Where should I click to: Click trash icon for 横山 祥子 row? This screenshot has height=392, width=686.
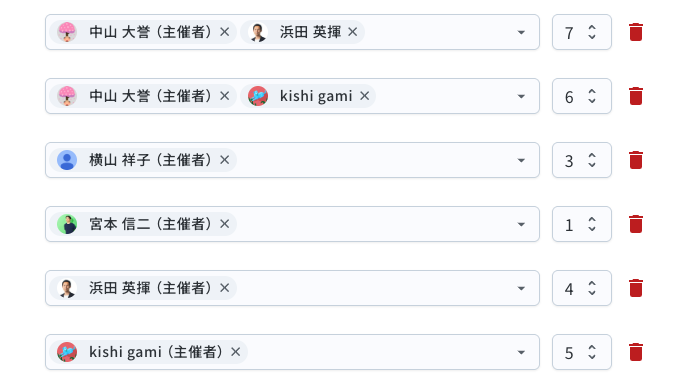point(636,160)
